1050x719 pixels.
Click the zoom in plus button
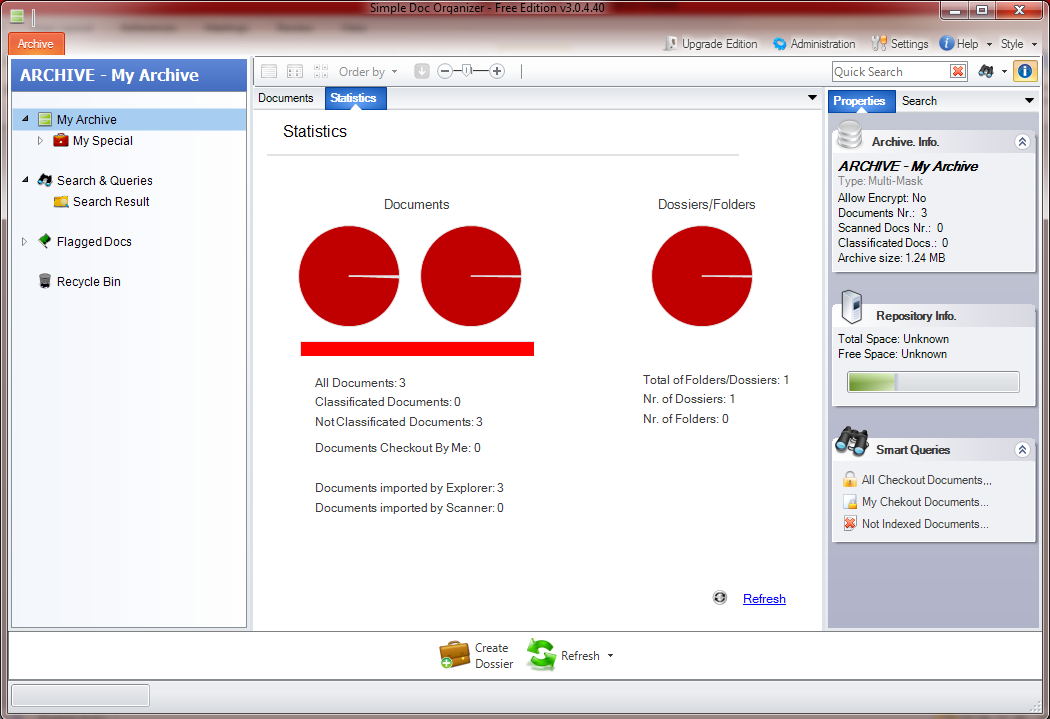[497, 71]
